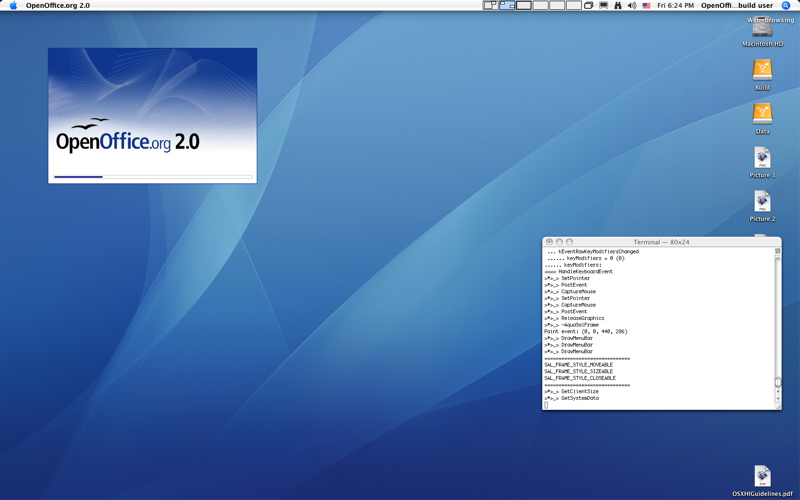Click the Terminal split pane icon
The height and width of the screenshot is (500, 800).
[x=778, y=251]
